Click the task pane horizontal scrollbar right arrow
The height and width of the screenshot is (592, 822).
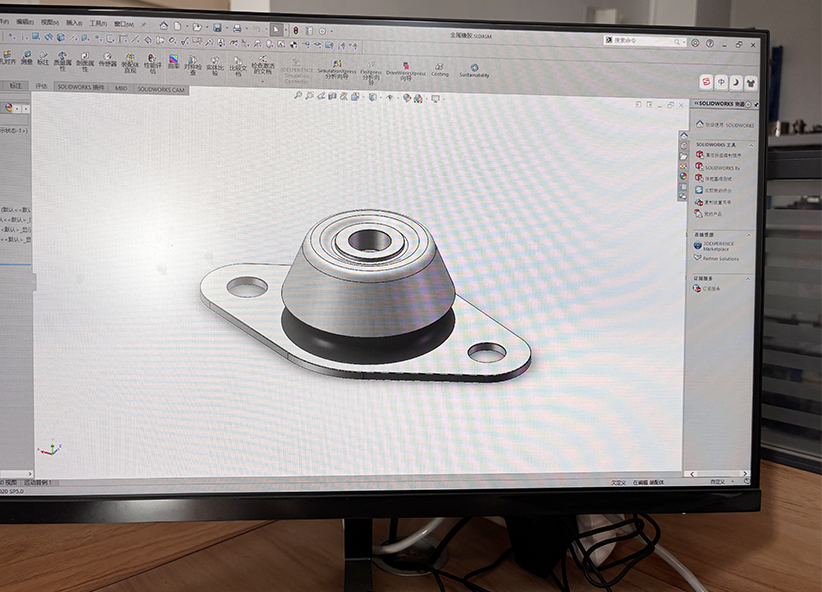[x=745, y=474]
